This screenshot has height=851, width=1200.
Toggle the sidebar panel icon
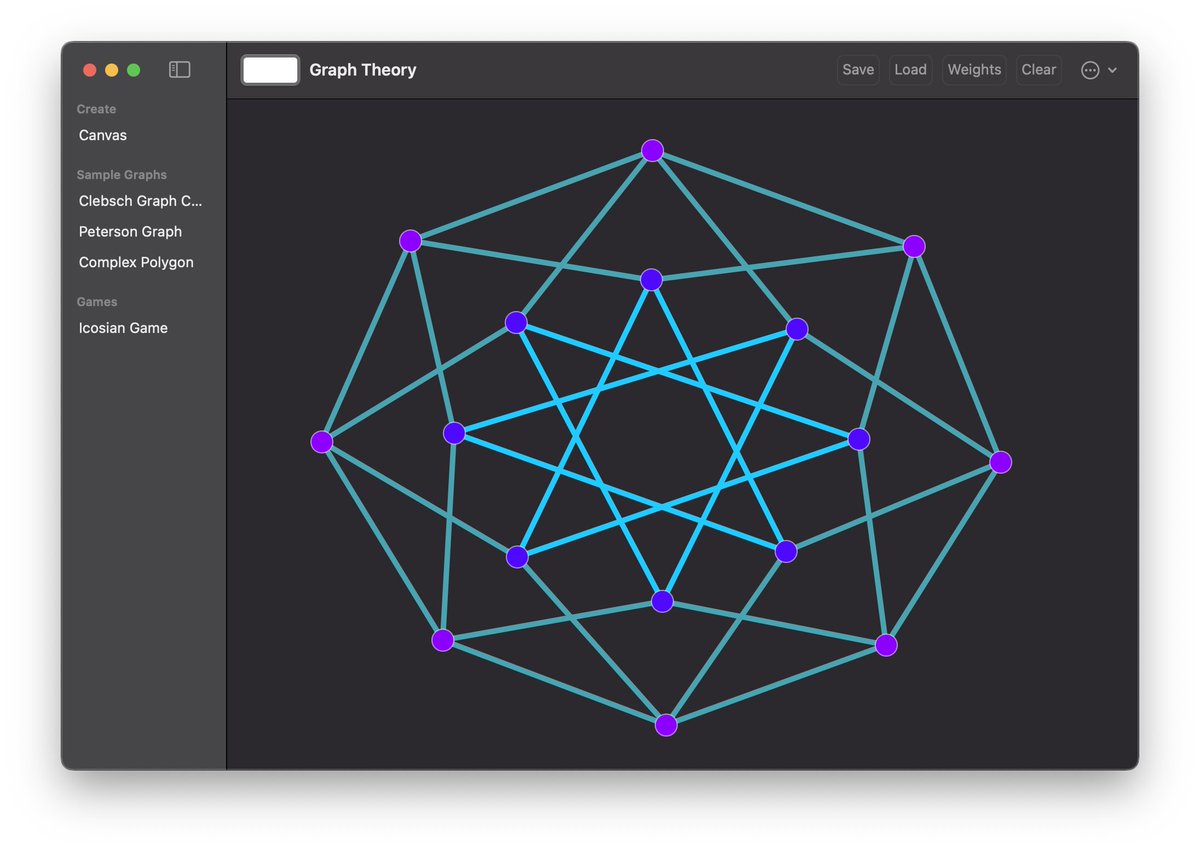pyautogui.click(x=179, y=69)
